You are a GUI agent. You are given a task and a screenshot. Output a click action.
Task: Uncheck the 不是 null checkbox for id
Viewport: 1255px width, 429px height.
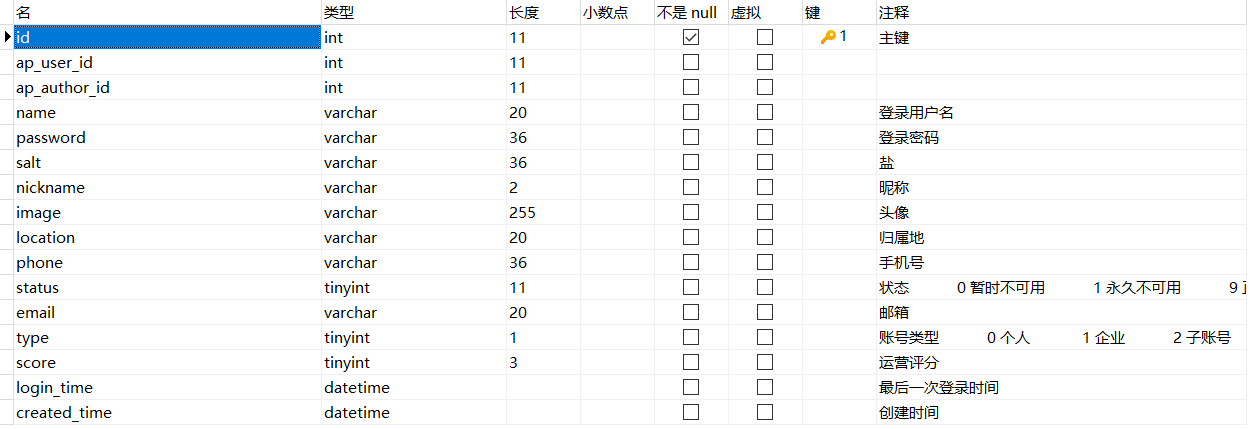pyautogui.click(x=690, y=37)
